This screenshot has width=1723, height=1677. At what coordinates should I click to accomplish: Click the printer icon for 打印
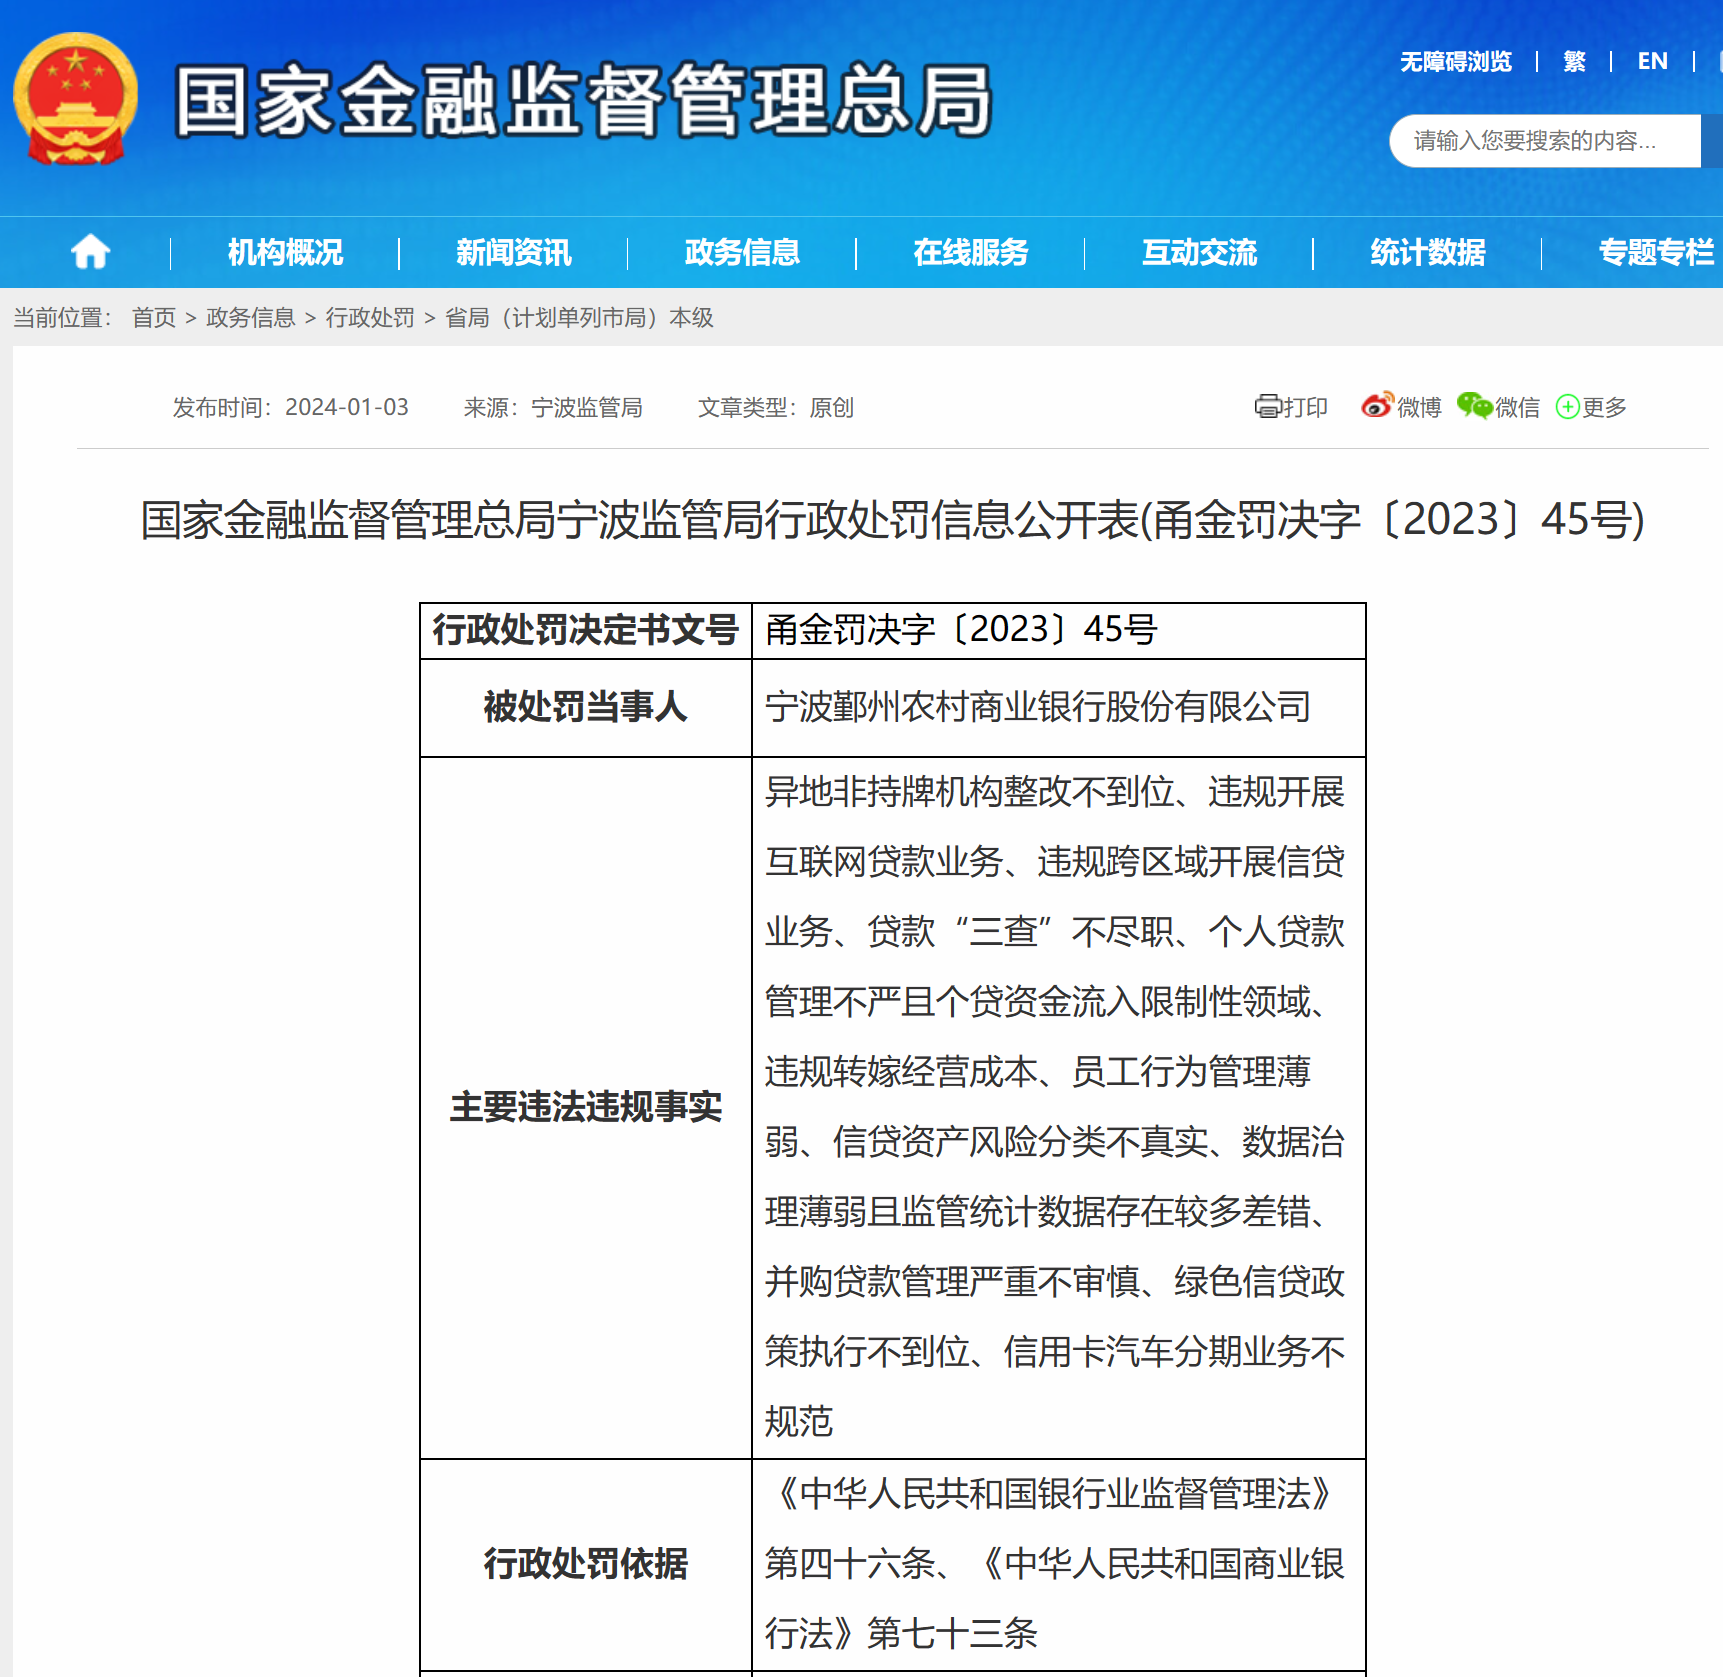1267,406
